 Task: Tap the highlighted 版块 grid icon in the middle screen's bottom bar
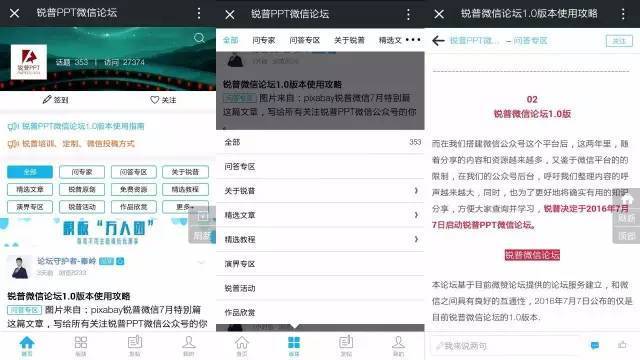[294, 346]
